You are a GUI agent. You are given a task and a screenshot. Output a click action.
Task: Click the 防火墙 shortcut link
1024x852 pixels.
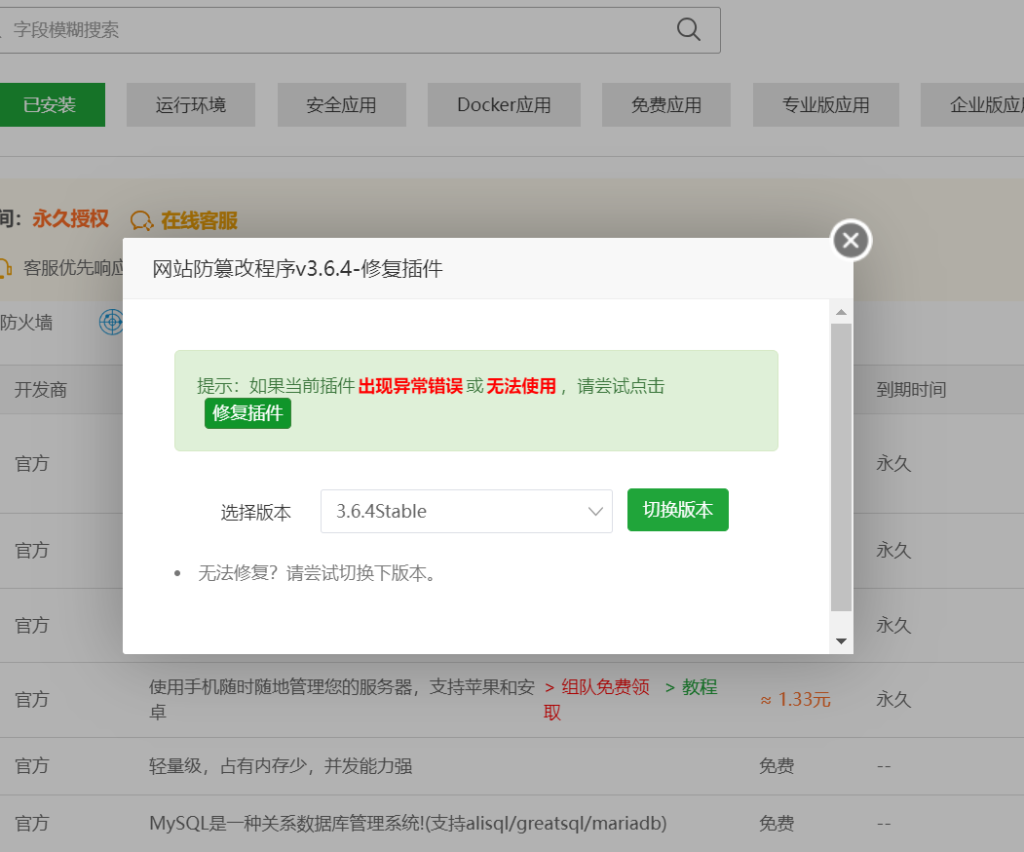tap(26, 322)
